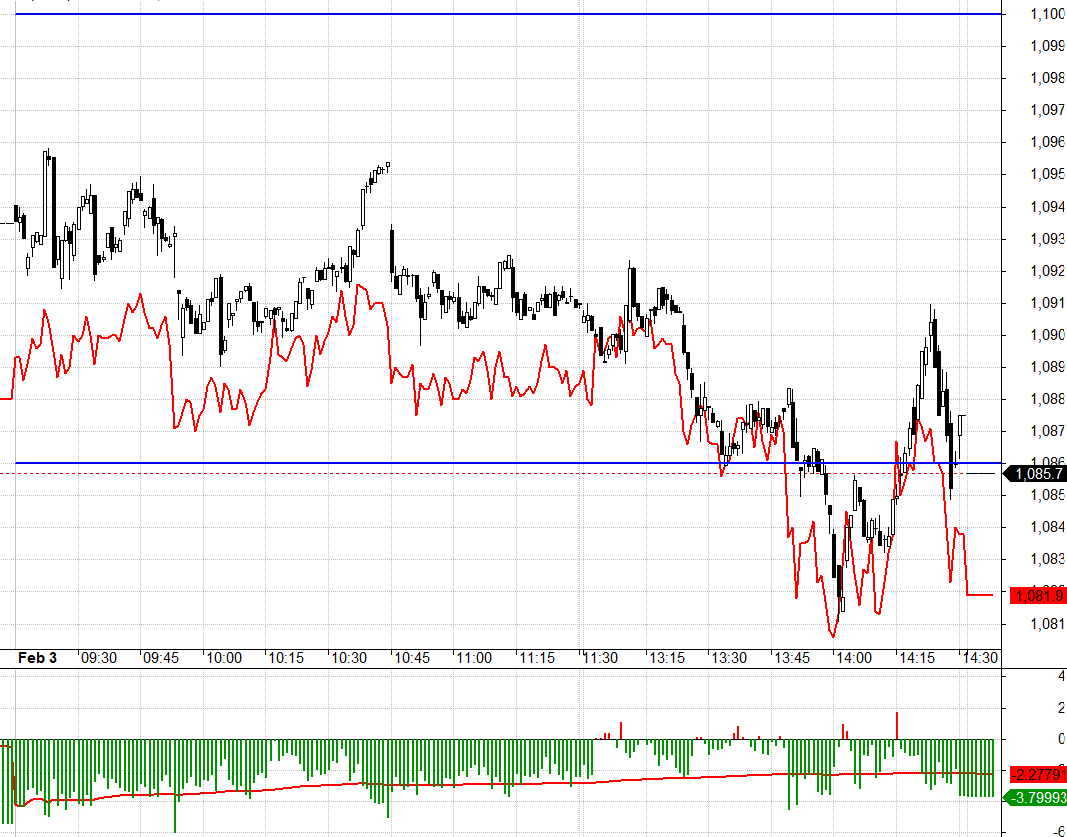Click the 1,081 price scale label
The width and height of the screenshot is (1067, 837).
[1048, 624]
